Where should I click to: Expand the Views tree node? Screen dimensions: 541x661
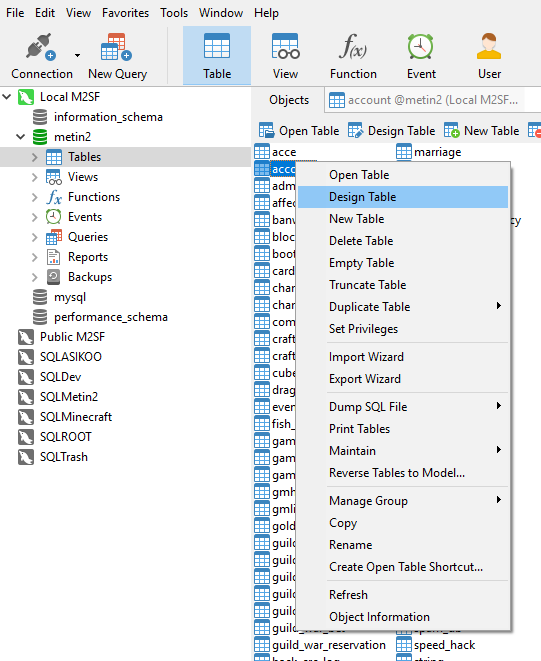(x=34, y=177)
